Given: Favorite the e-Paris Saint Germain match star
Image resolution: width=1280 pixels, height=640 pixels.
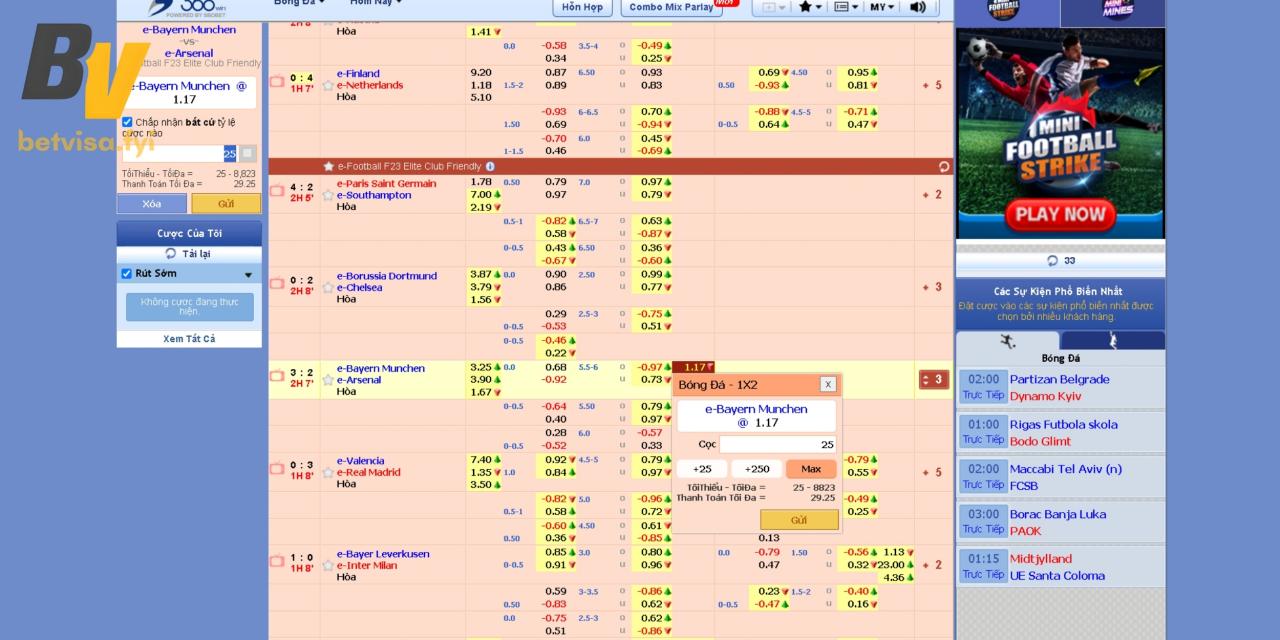Looking at the screenshot, I should pos(328,195).
